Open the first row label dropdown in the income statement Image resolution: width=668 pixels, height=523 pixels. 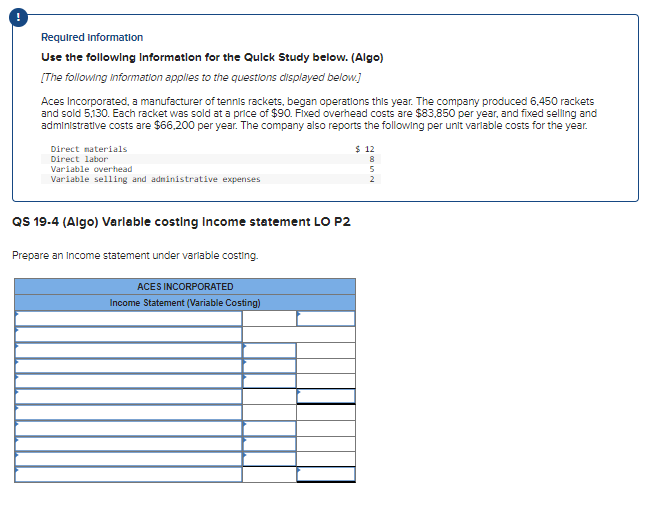pyautogui.click(x=129, y=319)
